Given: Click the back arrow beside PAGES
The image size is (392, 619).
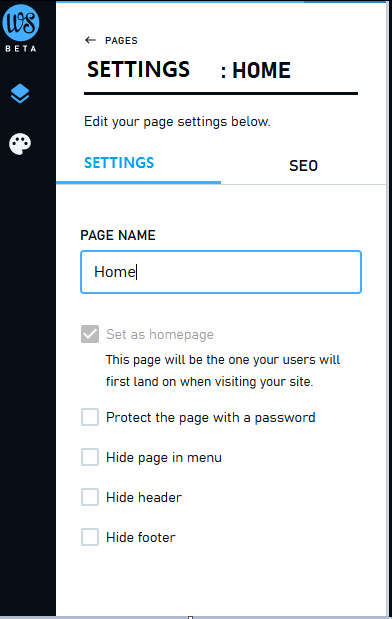Looking at the screenshot, I should [90, 40].
